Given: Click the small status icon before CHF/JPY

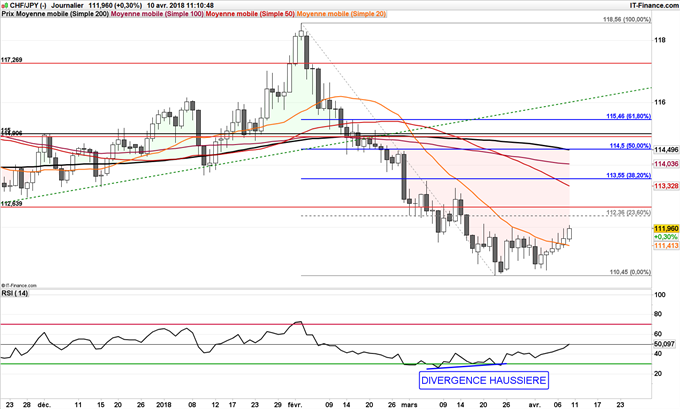Looking at the screenshot, I should [x=5, y=6].
